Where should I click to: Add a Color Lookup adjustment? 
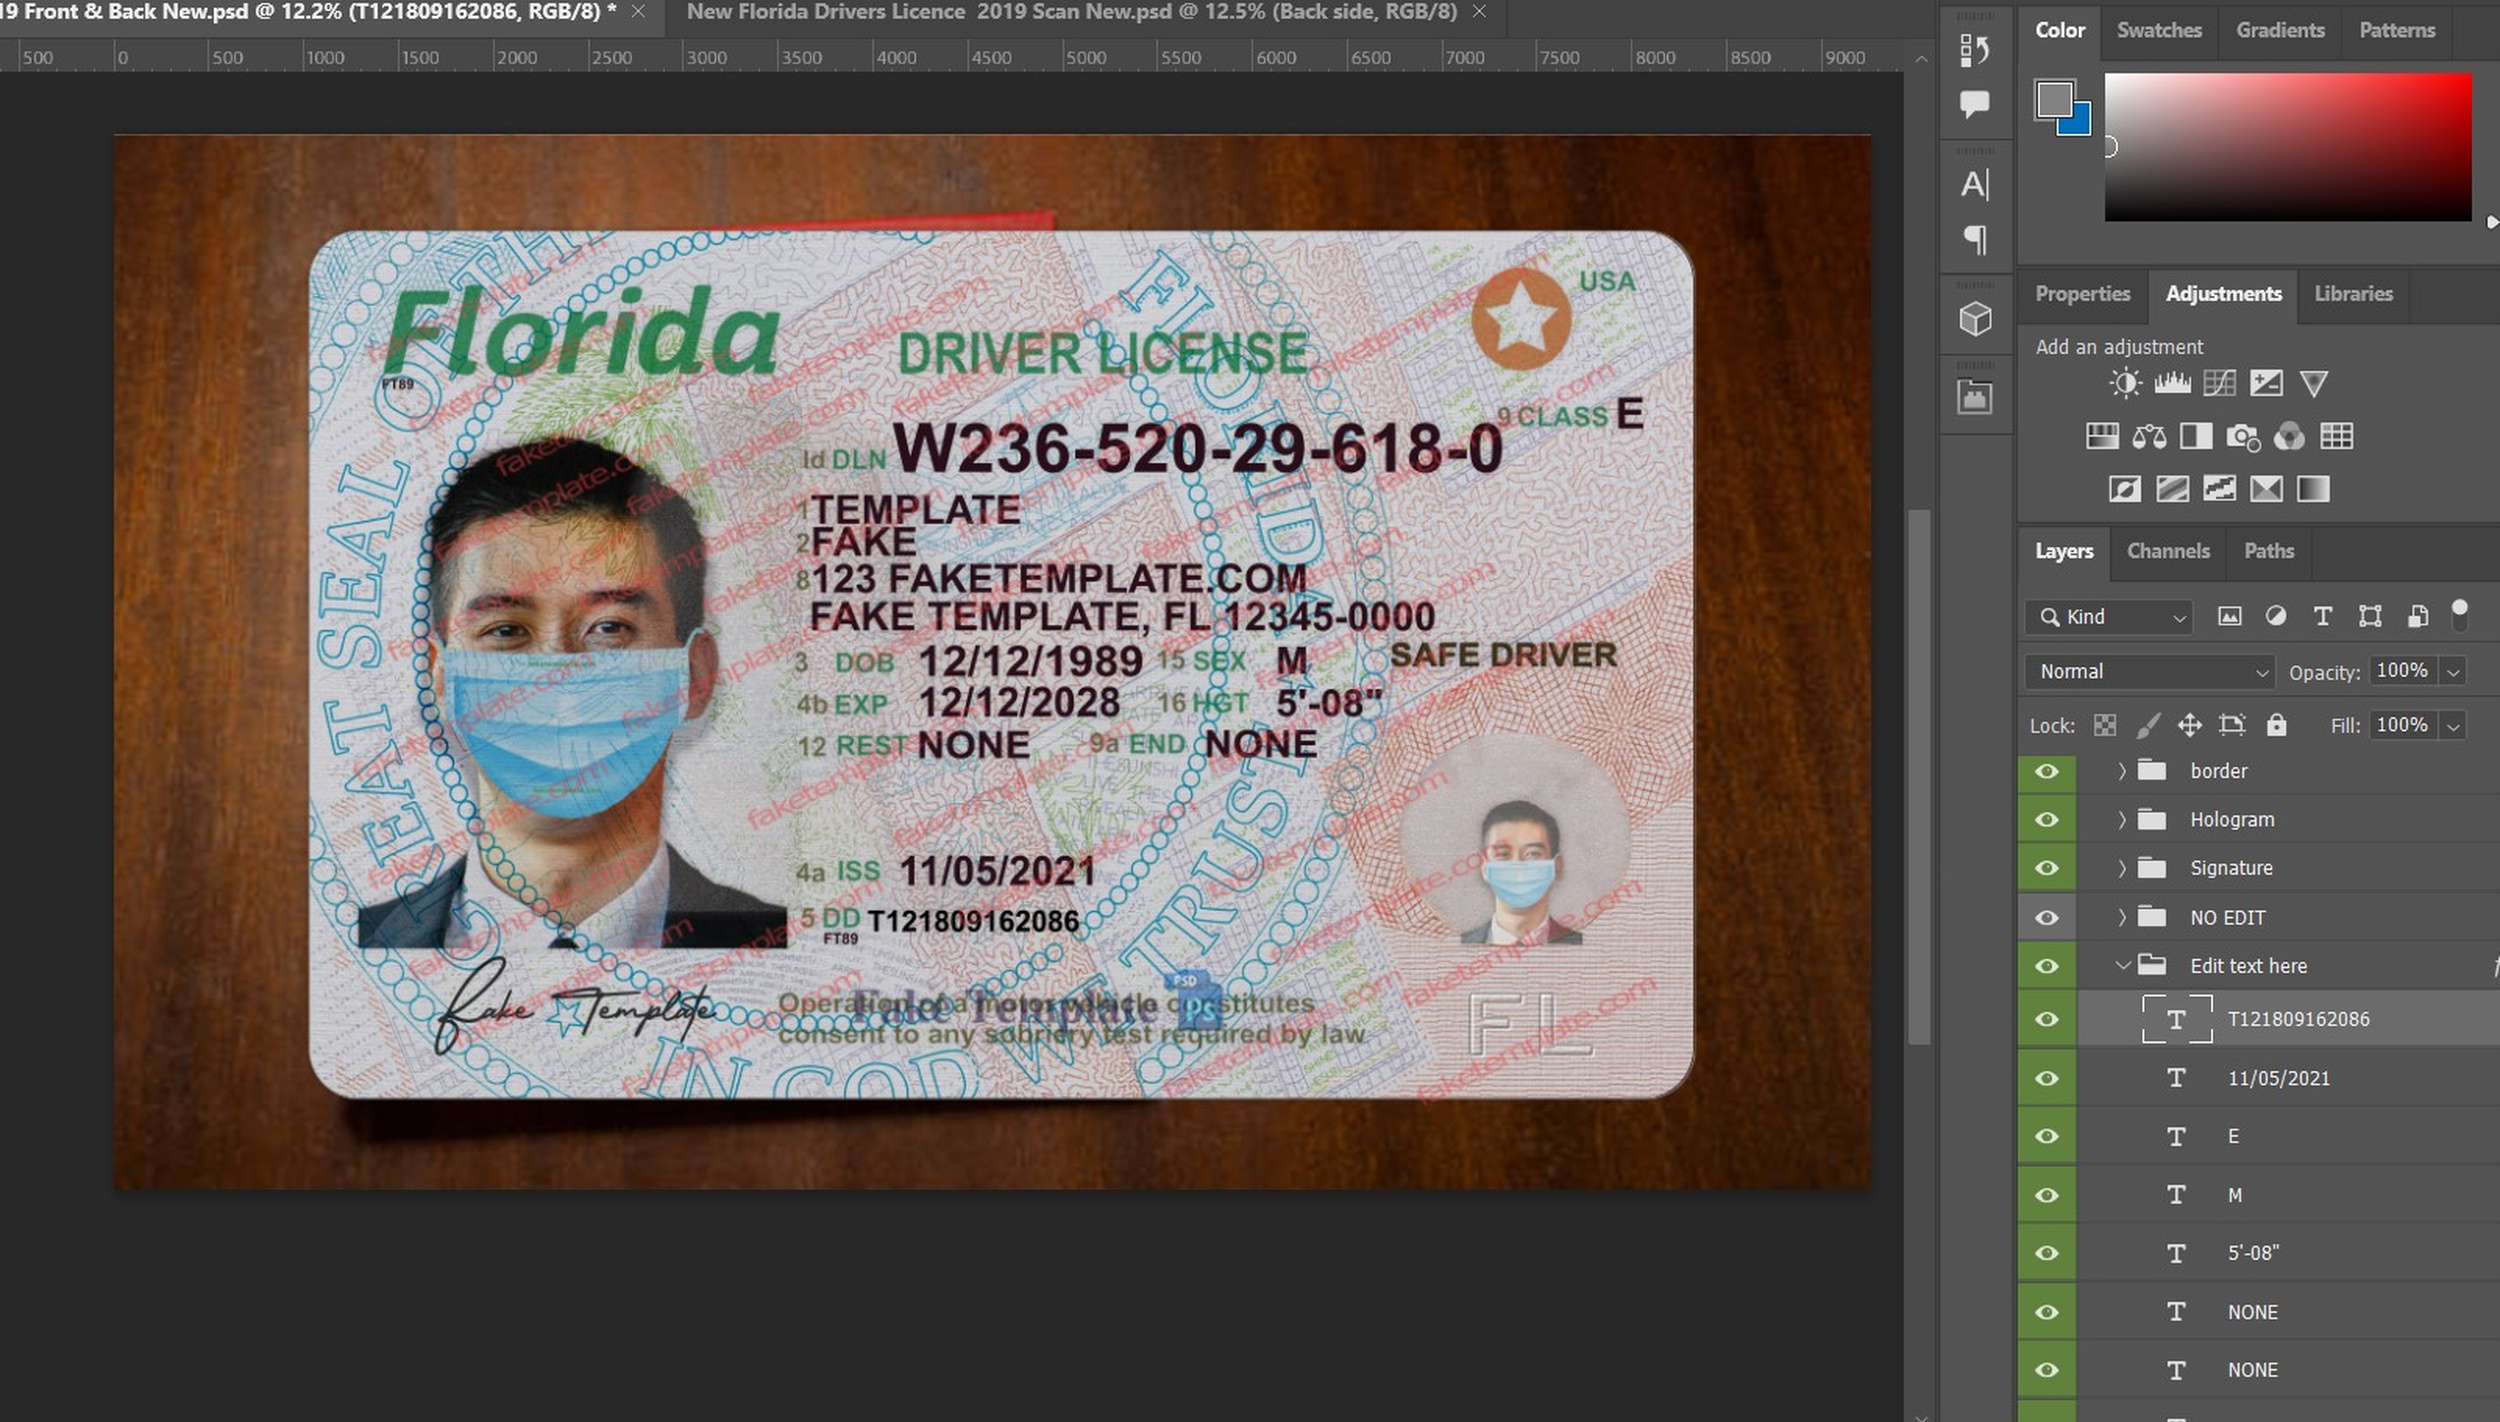point(2337,436)
